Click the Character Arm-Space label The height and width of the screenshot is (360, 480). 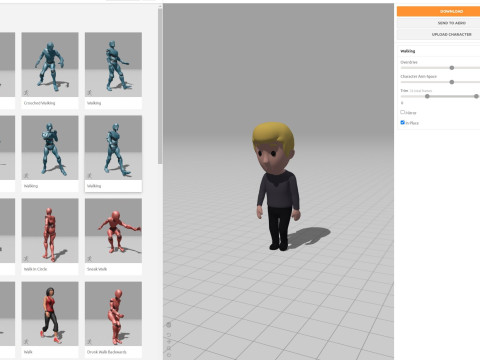point(418,76)
